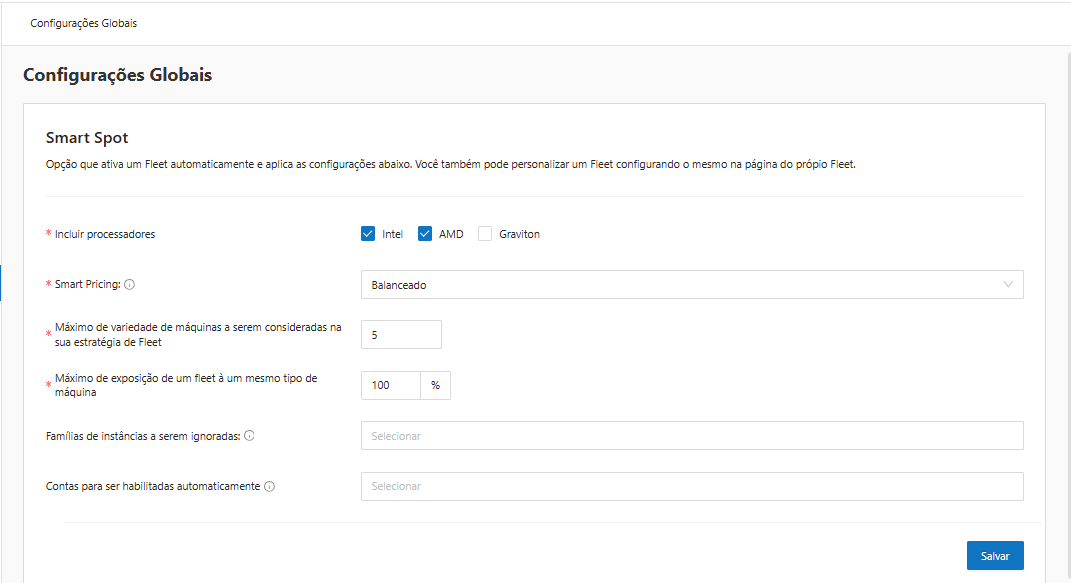The width and height of the screenshot is (1071, 583).
Task: Click the Configurações Globais page title
Action: [x=117, y=75]
